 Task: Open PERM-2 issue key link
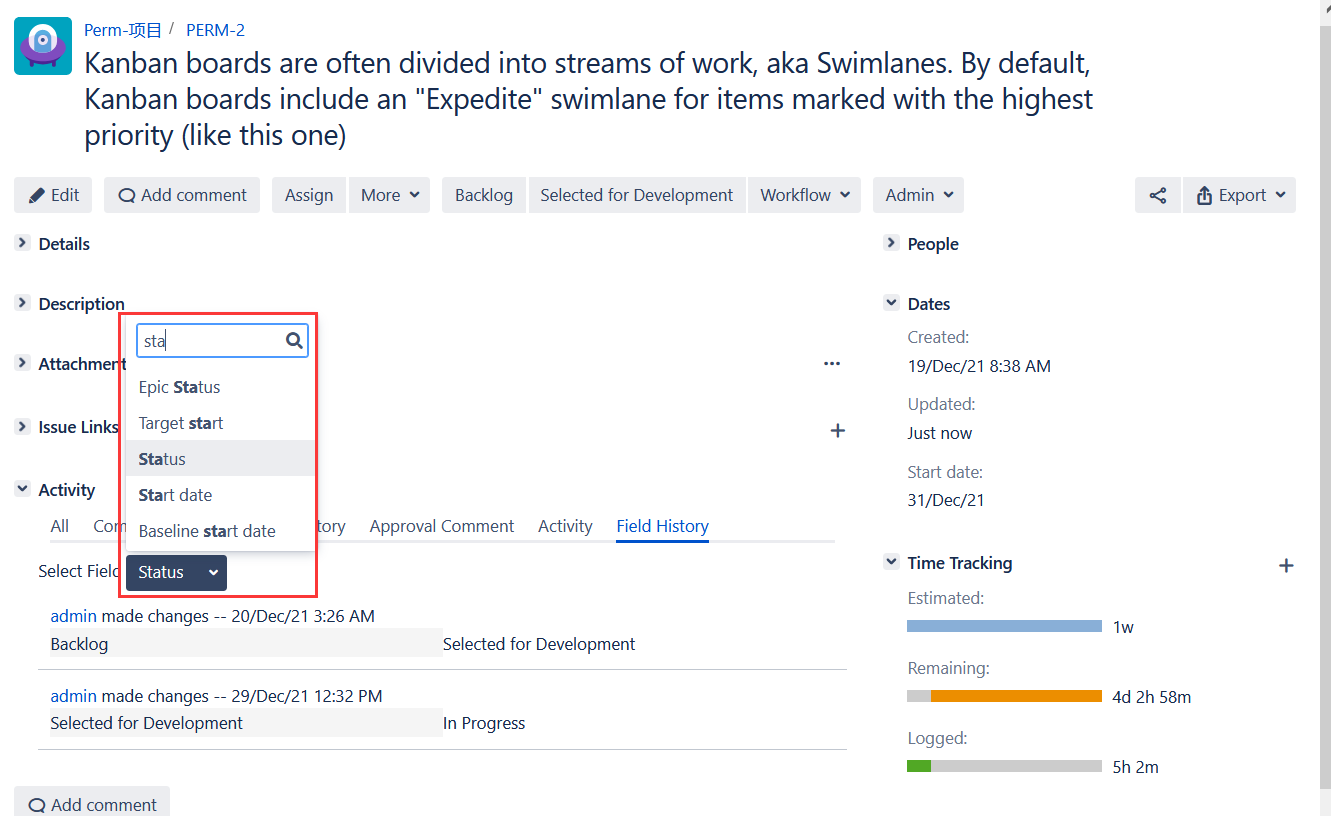tap(215, 30)
